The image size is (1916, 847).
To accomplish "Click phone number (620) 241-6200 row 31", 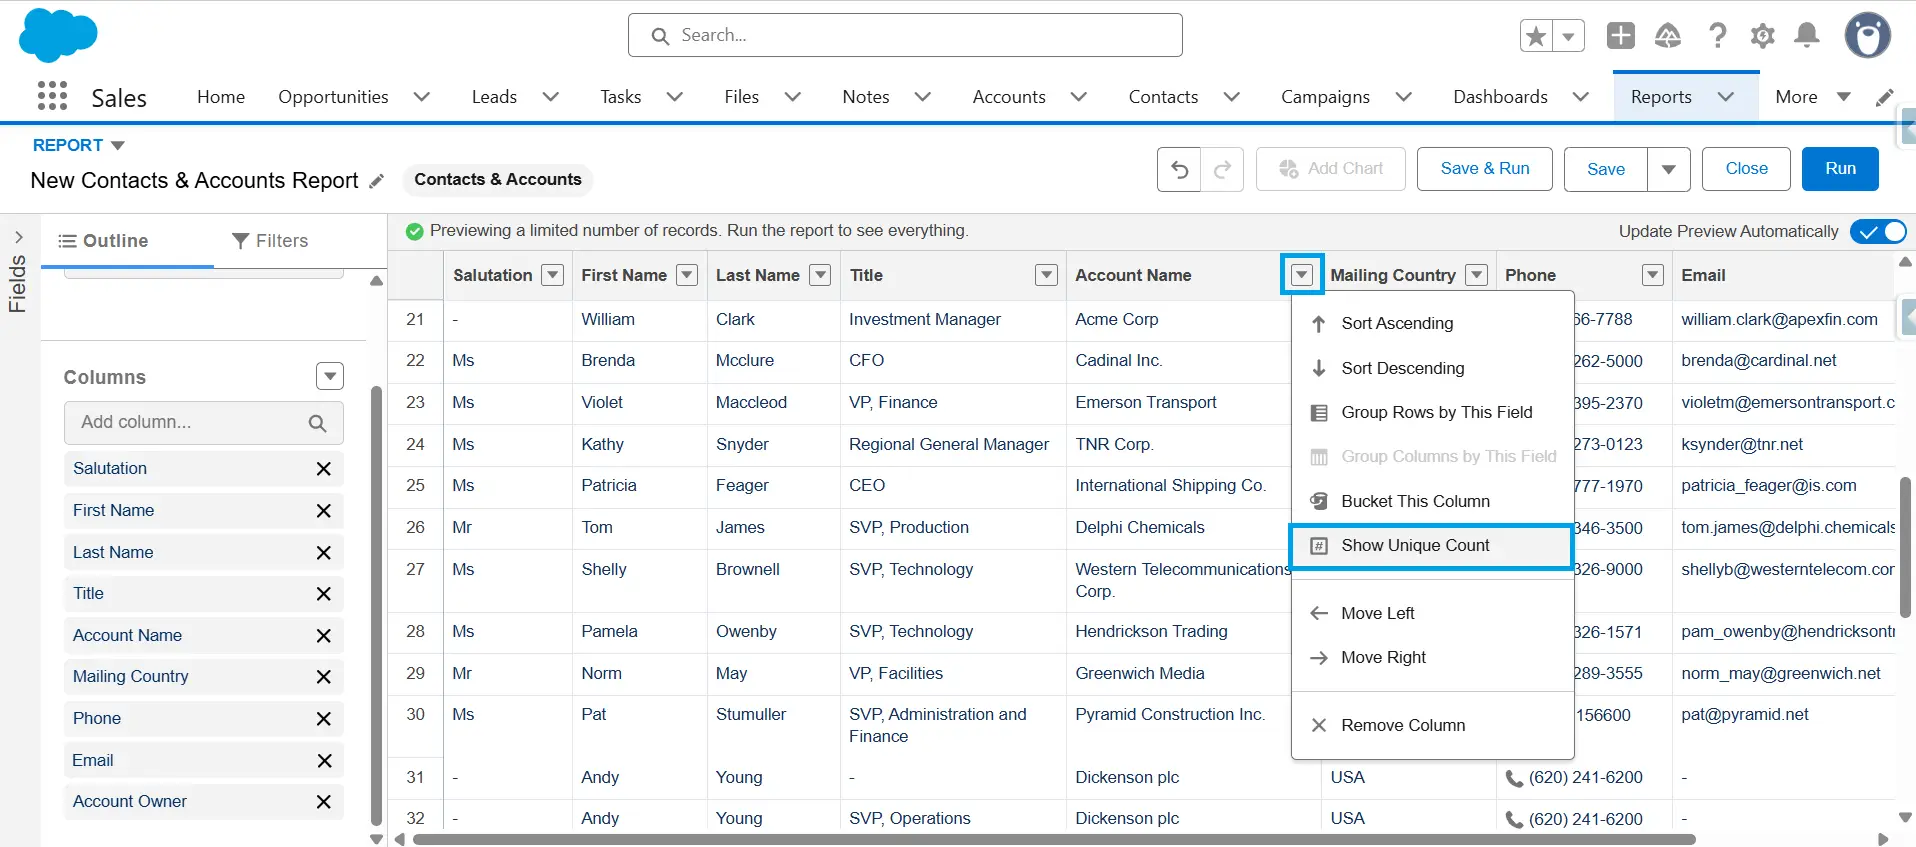I will click(x=1585, y=778).
